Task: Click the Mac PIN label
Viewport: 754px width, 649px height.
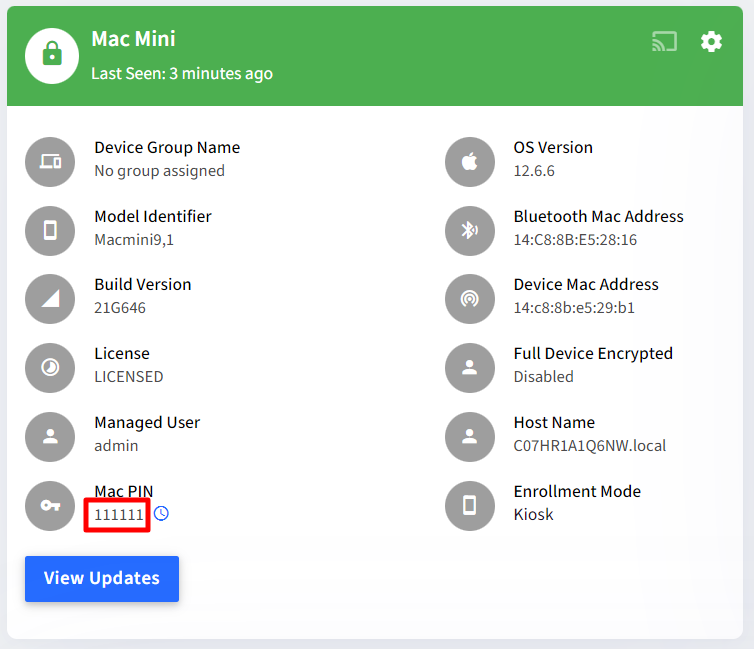Action: point(124,491)
